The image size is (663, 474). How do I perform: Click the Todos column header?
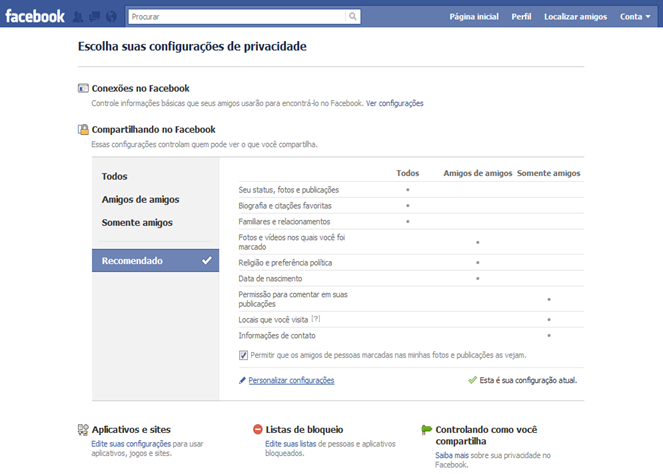coord(408,173)
